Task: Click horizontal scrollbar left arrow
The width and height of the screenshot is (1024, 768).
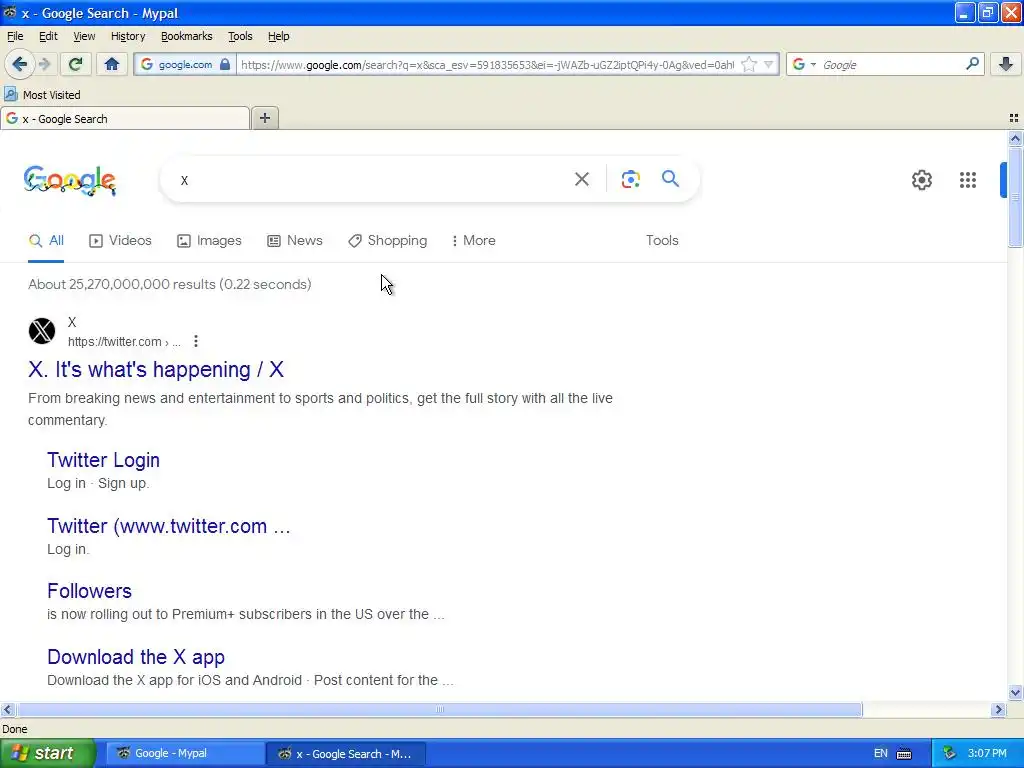Action: point(7,709)
